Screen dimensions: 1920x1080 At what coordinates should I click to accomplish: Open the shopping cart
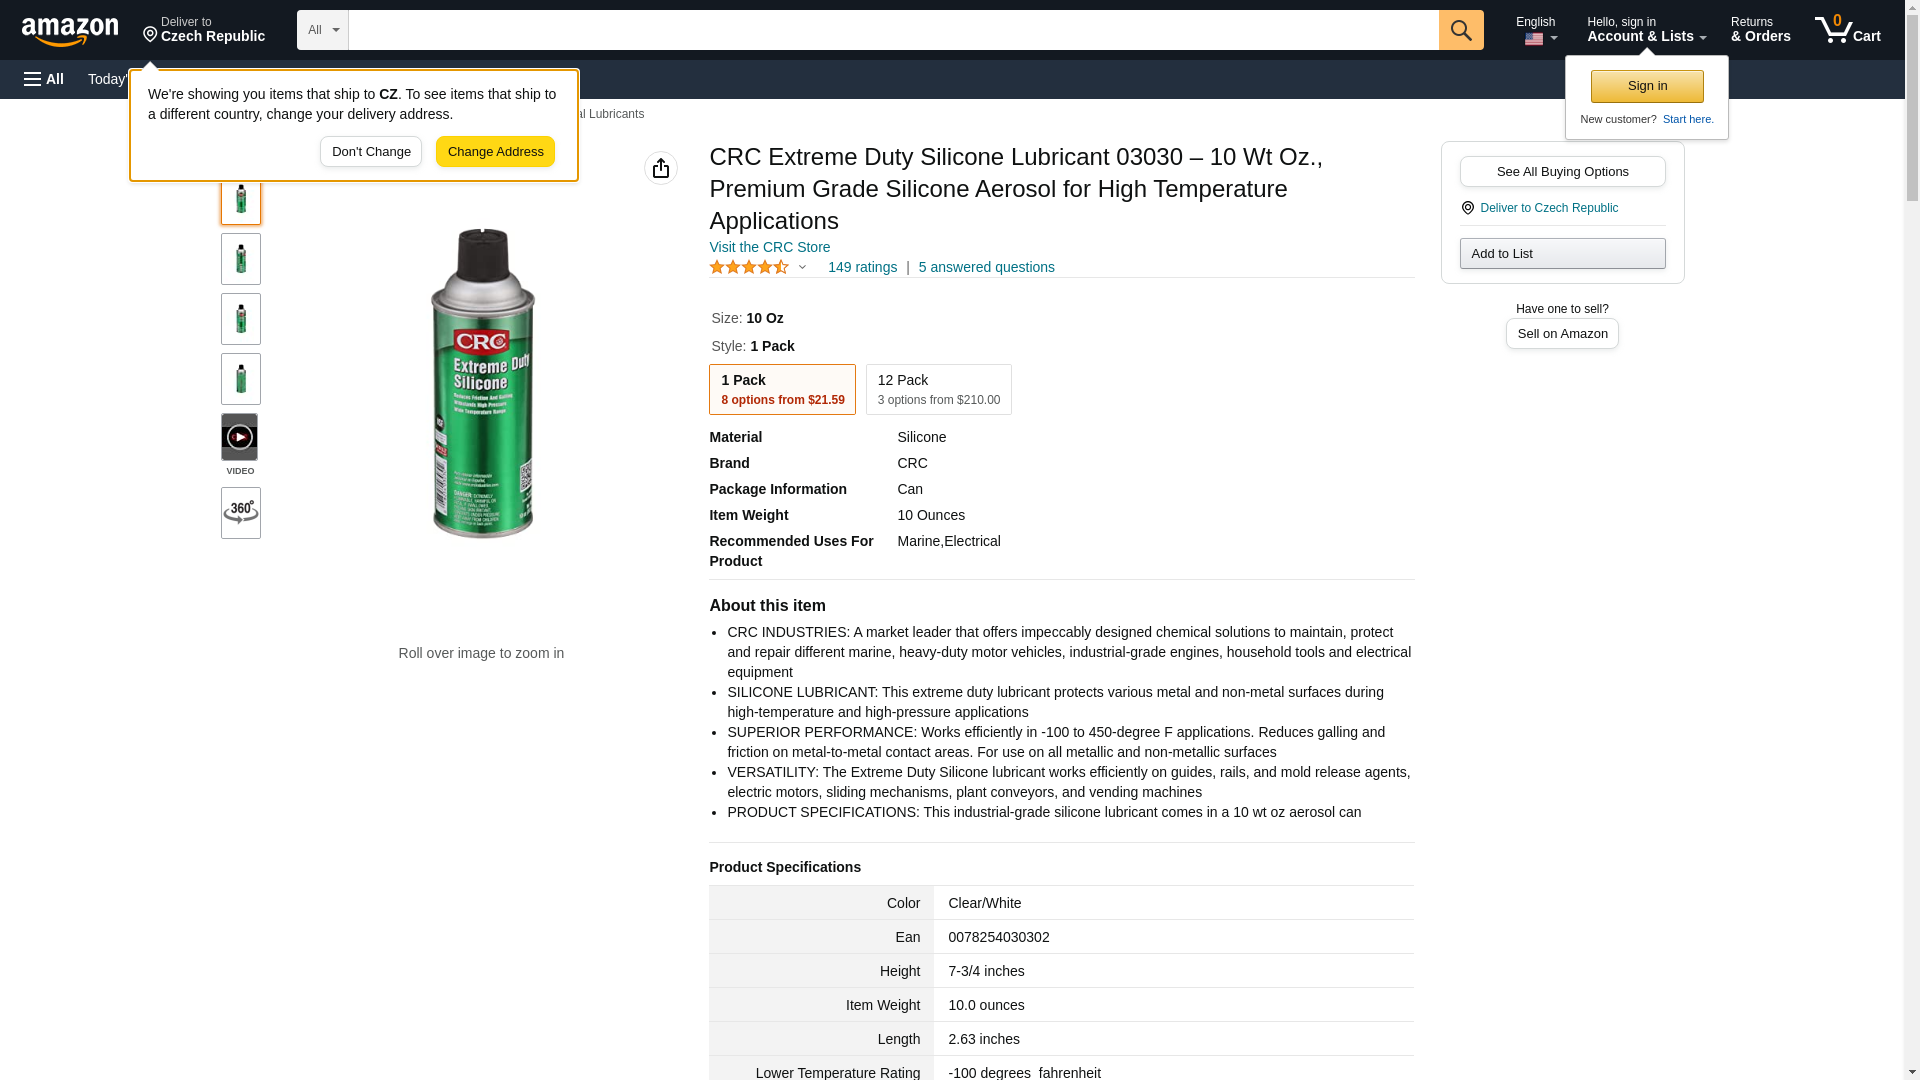(1848, 30)
